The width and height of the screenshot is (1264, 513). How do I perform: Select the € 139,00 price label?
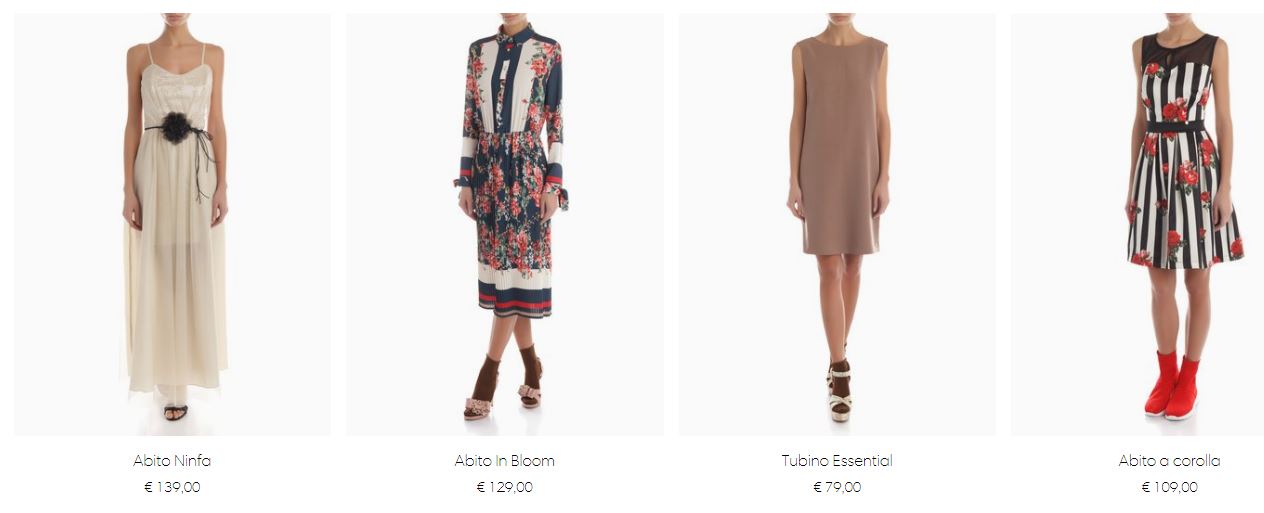pos(172,487)
